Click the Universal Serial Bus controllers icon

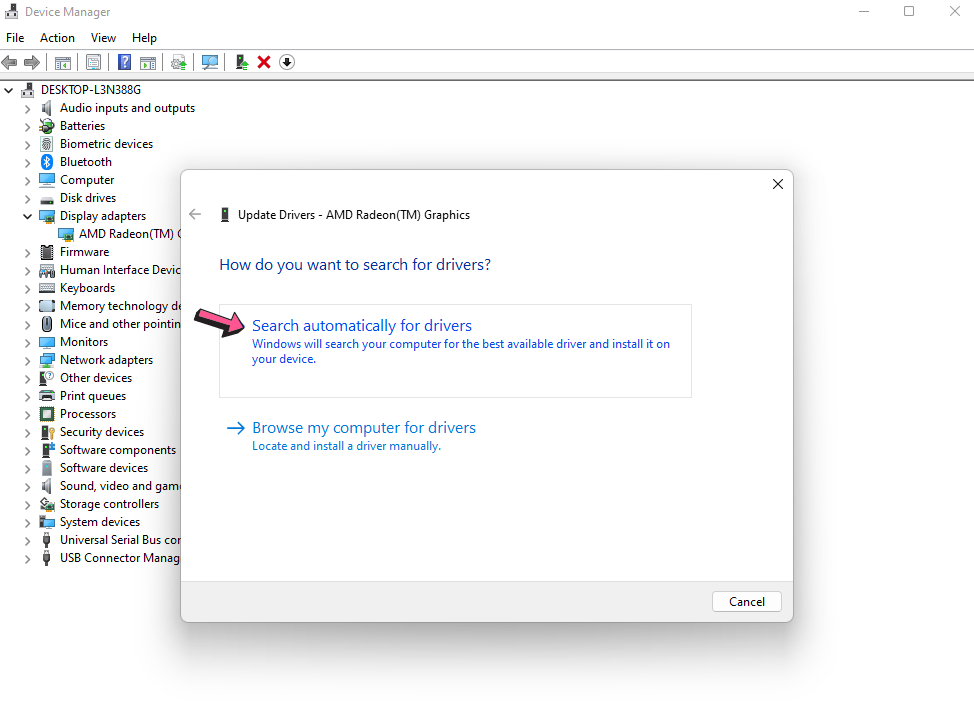click(x=47, y=541)
